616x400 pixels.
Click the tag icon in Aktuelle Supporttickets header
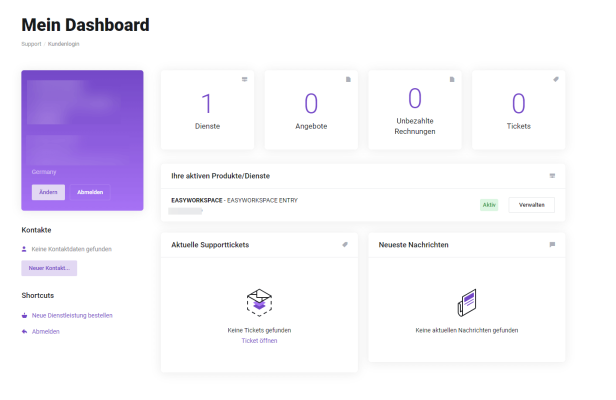pyautogui.click(x=345, y=244)
